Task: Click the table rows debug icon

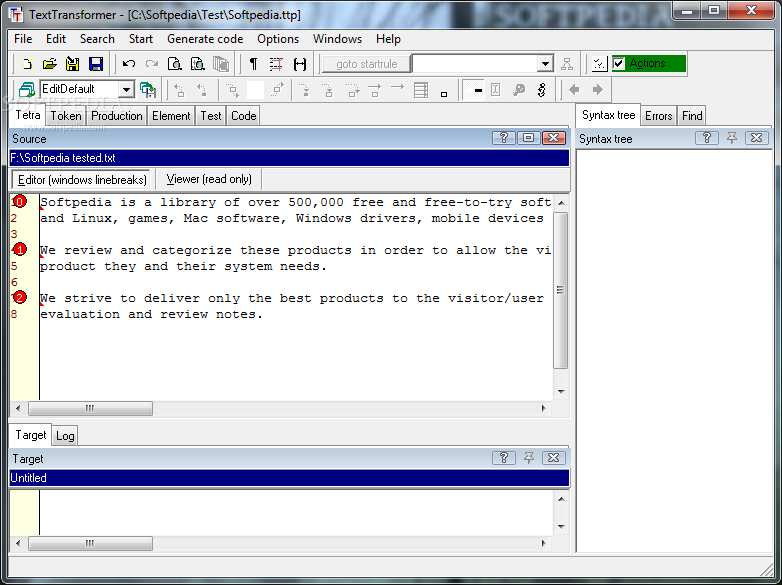Action: coord(420,90)
